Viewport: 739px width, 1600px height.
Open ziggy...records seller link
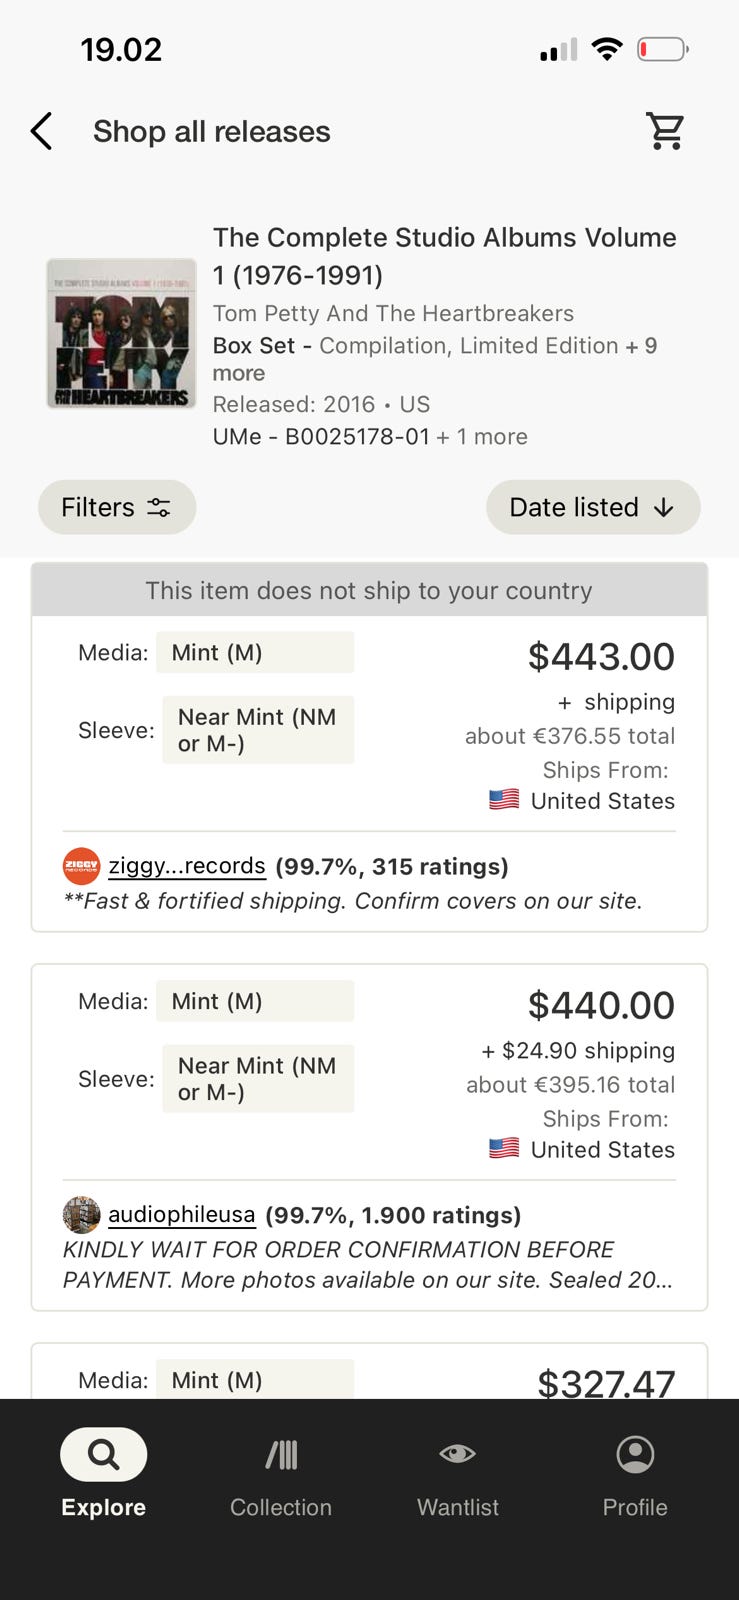[x=187, y=866]
